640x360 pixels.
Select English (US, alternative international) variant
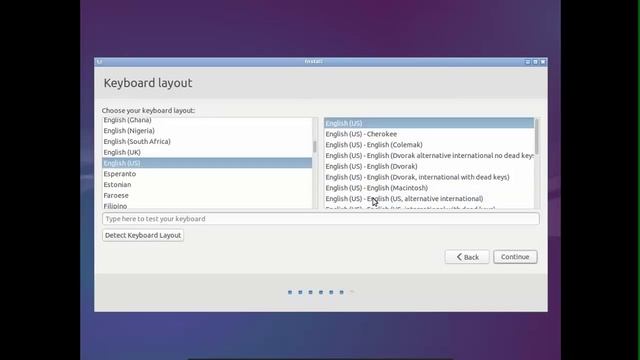pos(429,199)
